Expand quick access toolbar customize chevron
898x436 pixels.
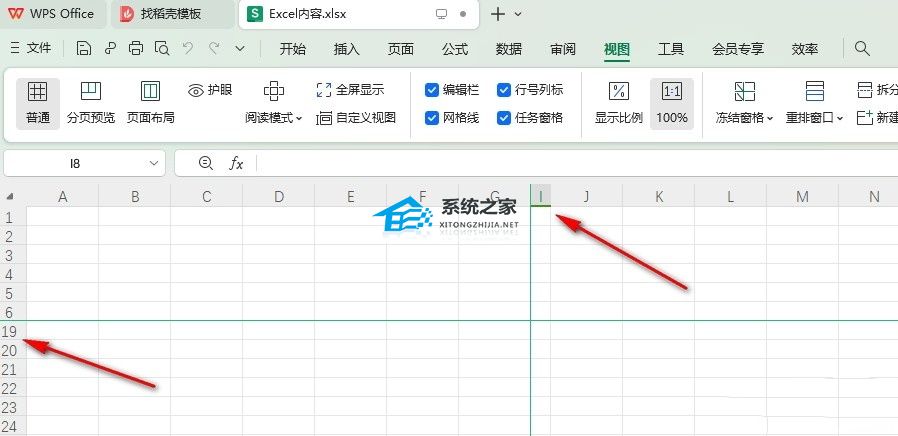click(241, 49)
